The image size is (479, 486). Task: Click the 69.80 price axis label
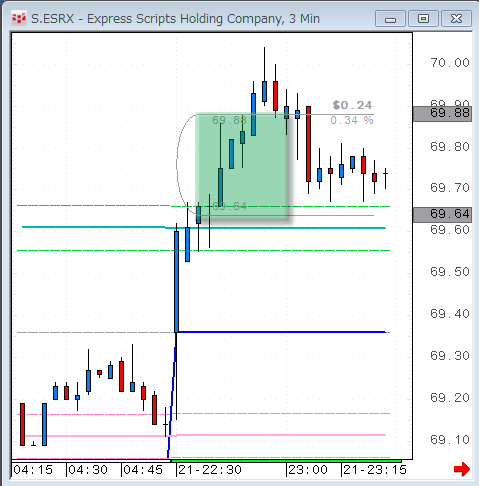450,147
